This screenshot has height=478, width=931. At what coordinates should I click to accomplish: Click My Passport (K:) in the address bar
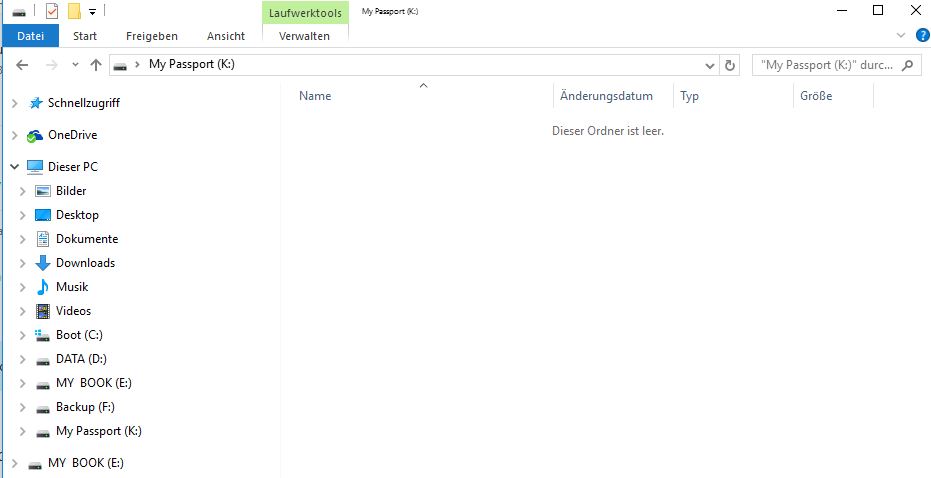click(x=192, y=64)
